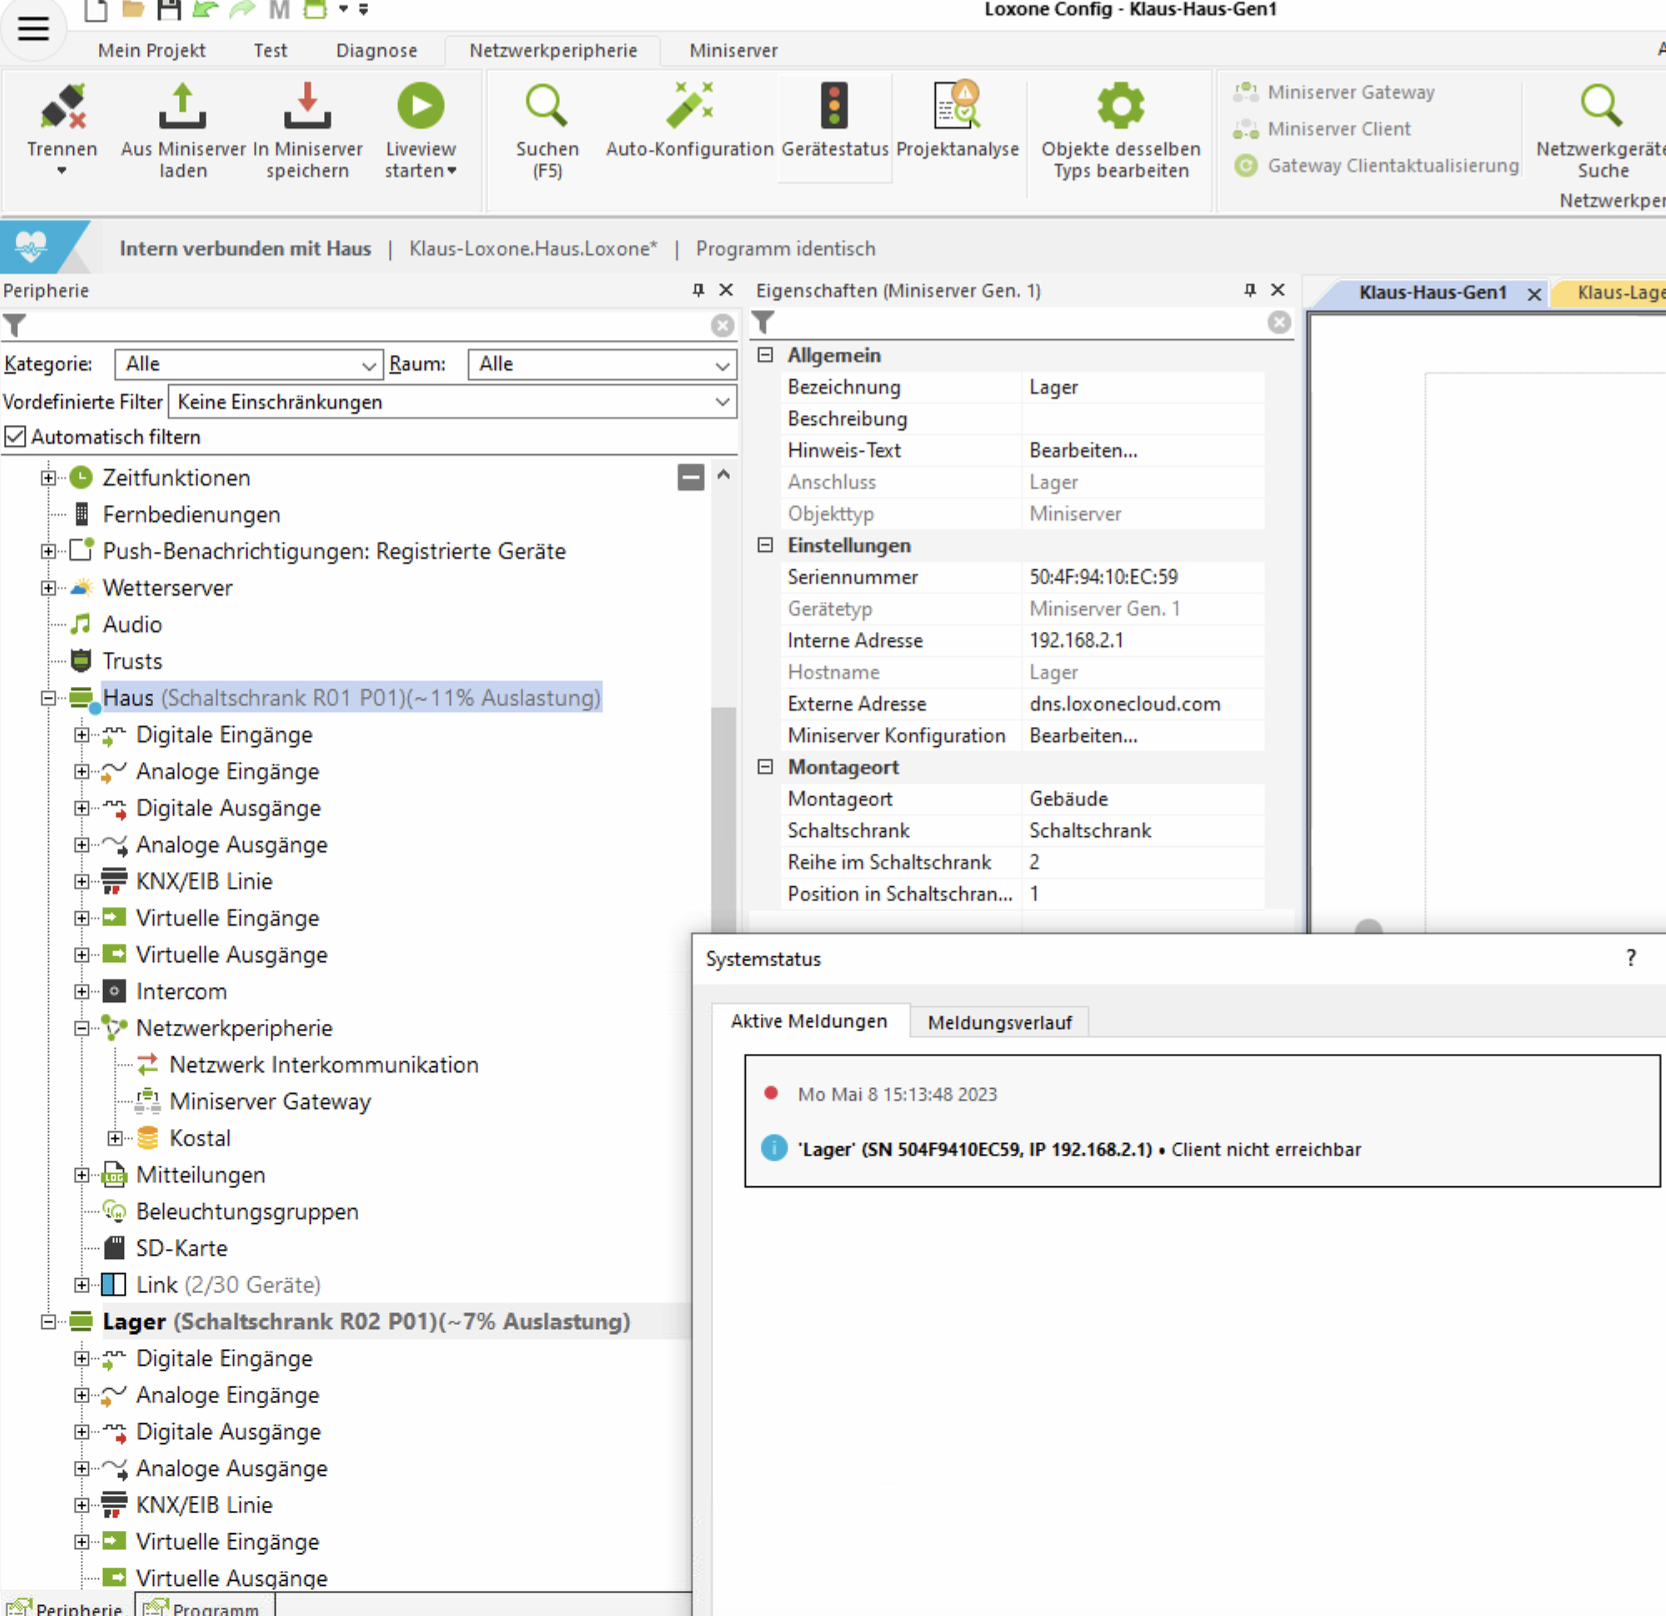Click Objekte desselben Typs bearbeiten gear
Image resolution: width=1666 pixels, height=1616 pixels.
(x=1120, y=108)
